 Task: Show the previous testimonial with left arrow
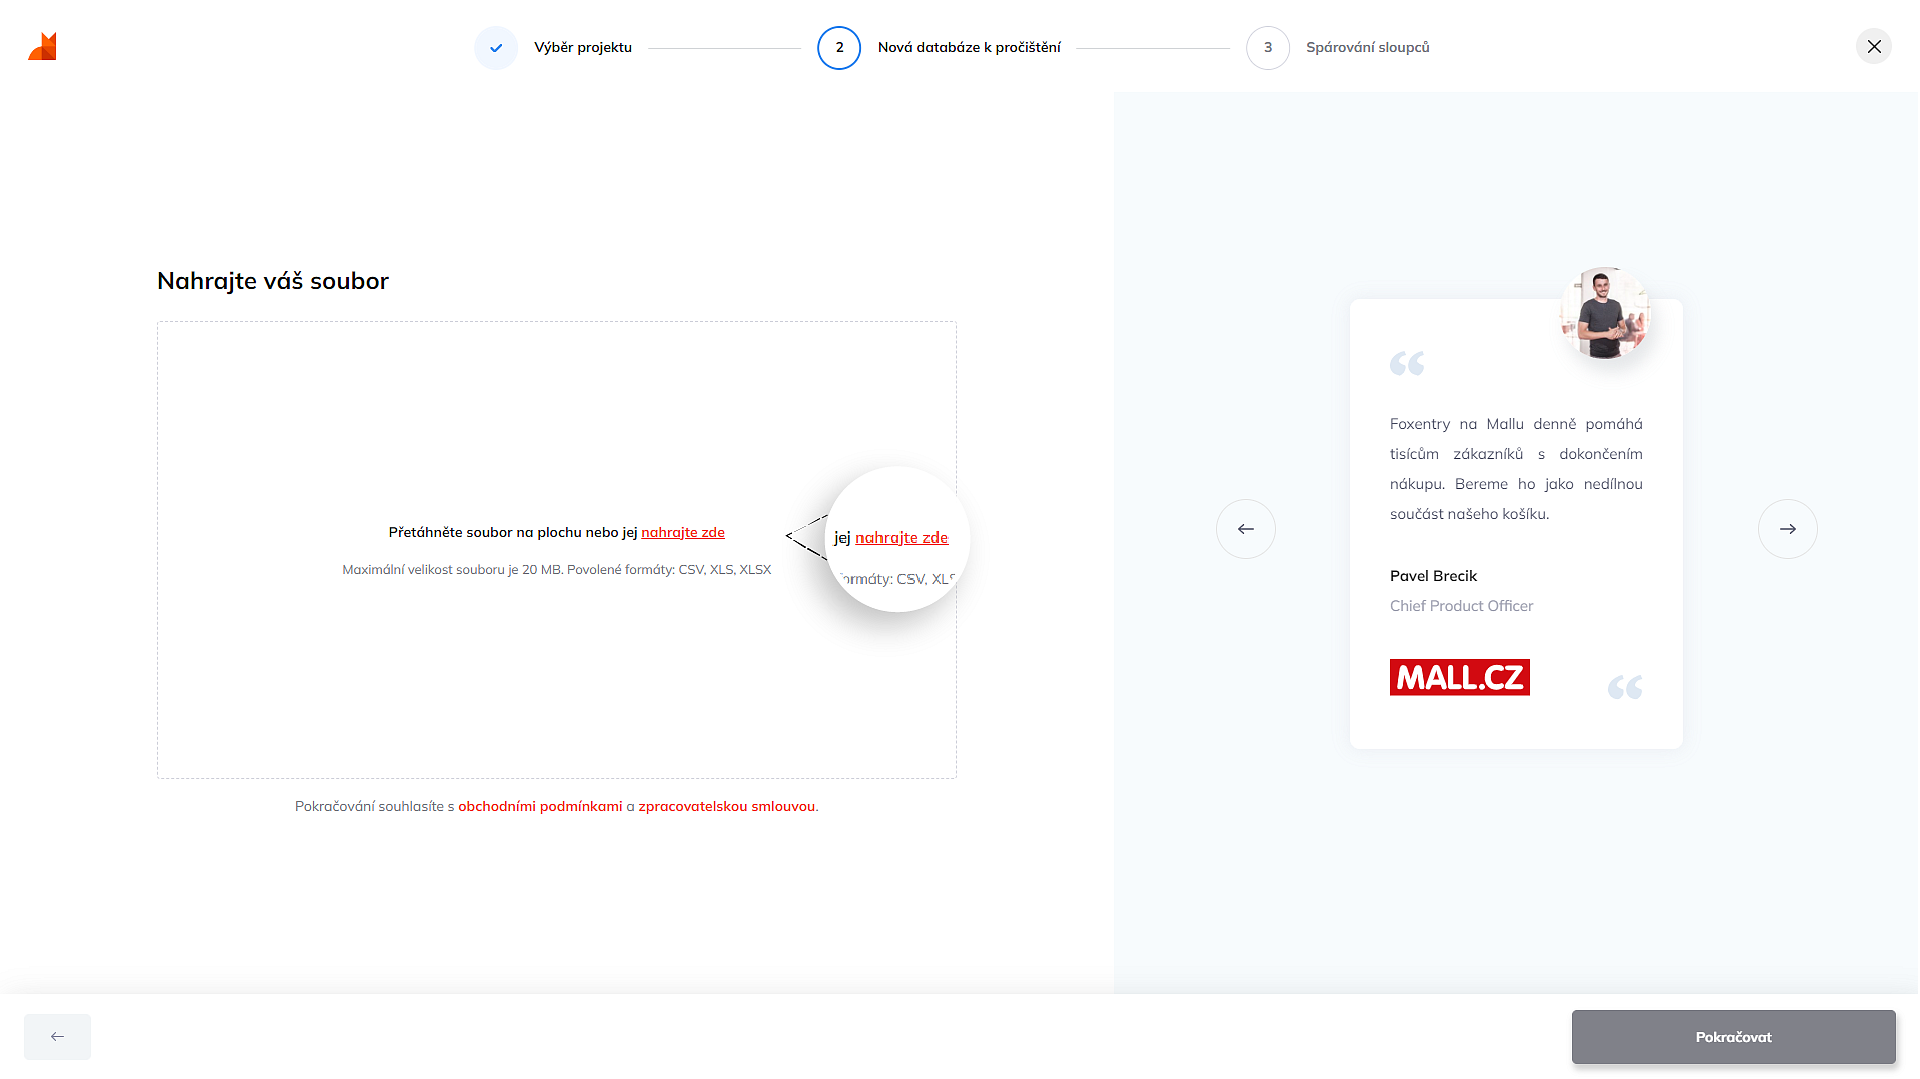tap(1245, 529)
